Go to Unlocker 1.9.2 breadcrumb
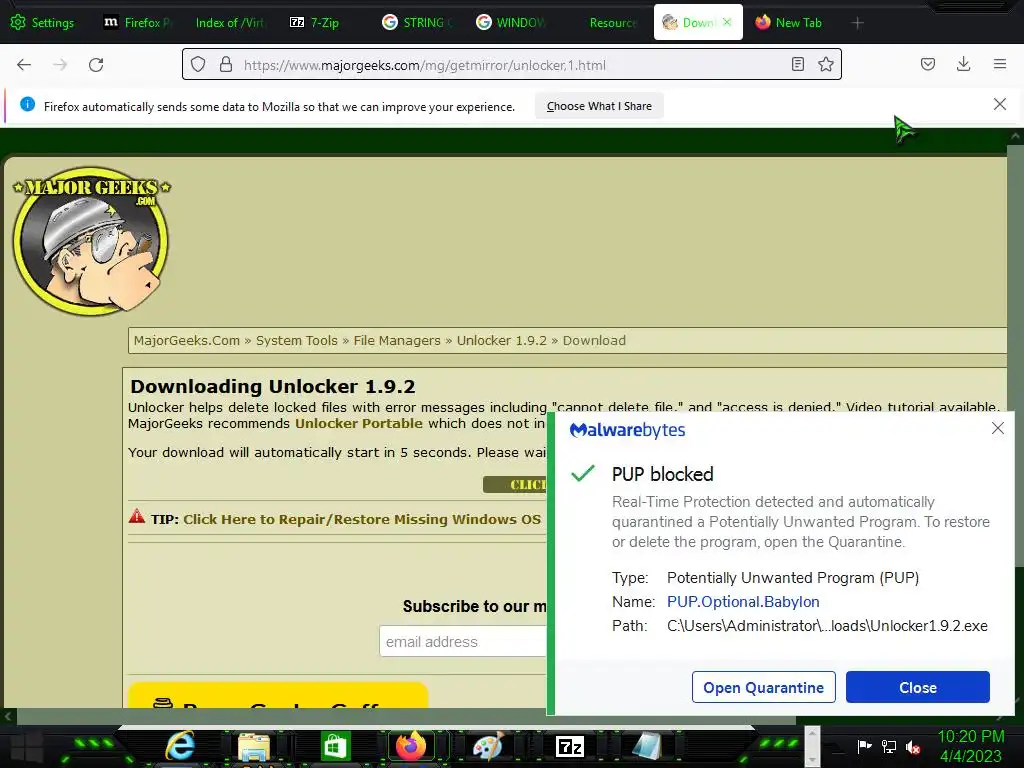The width and height of the screenshot is (1024, 768). pyautogui.click(x=502, y=340)
